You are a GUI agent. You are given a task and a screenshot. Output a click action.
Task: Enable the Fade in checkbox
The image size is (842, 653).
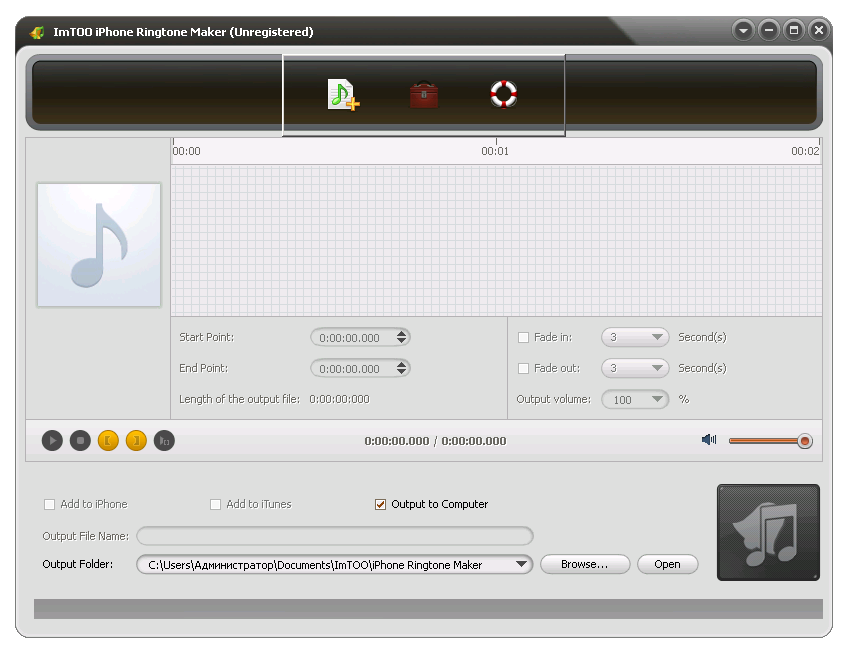pos(523,337)
